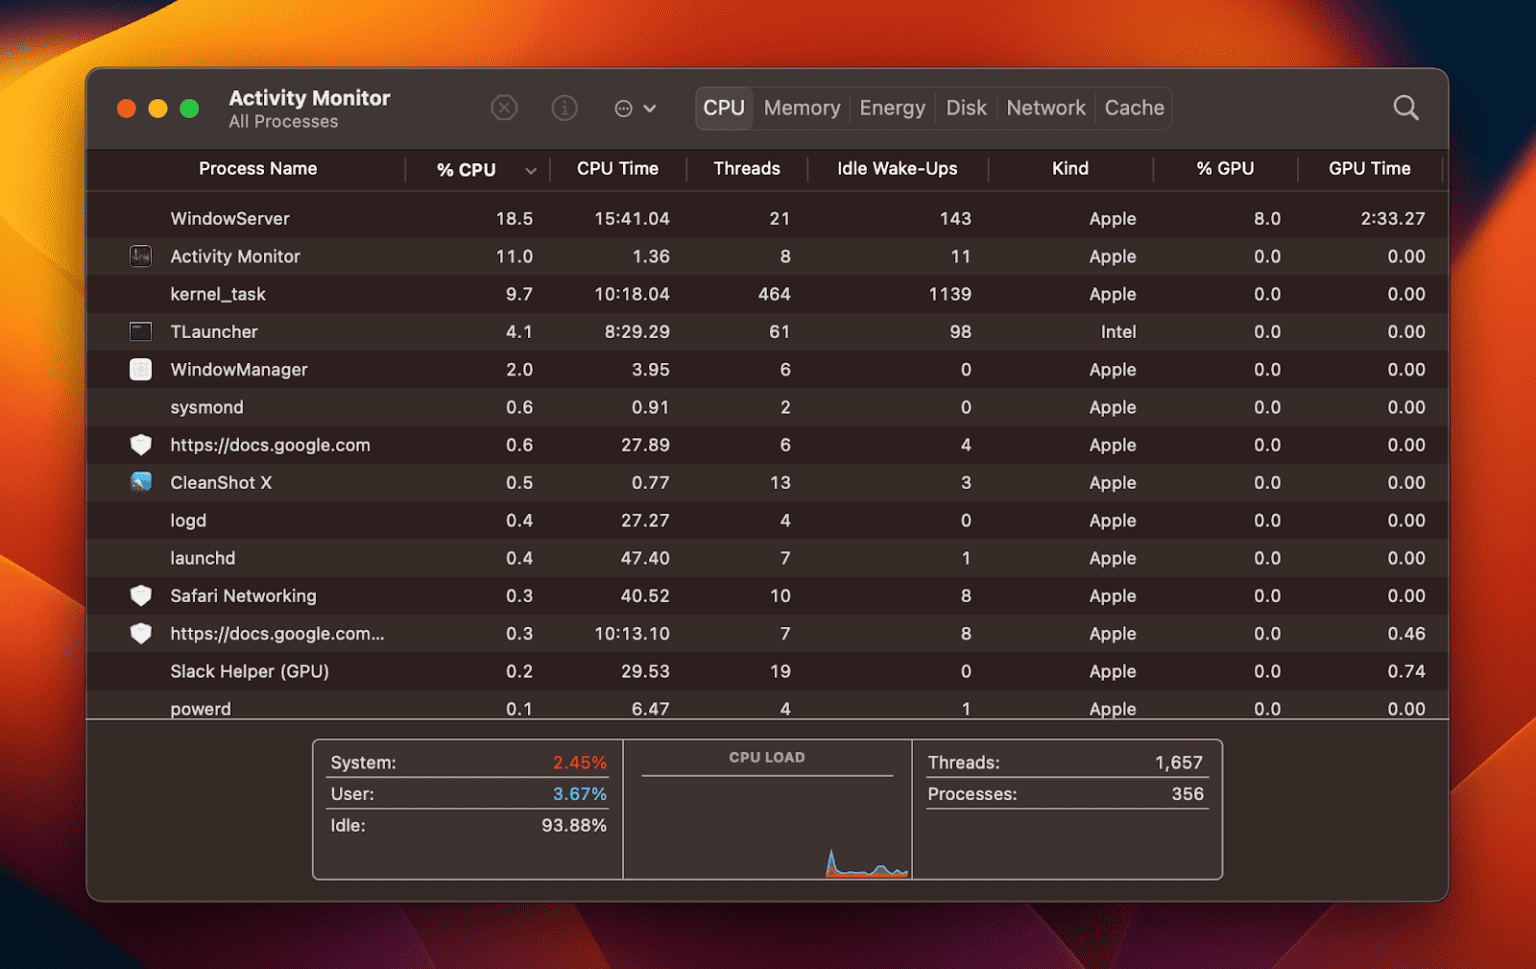Click the Kind column header
1536x969 pixels.
[x=1070, y=169]
